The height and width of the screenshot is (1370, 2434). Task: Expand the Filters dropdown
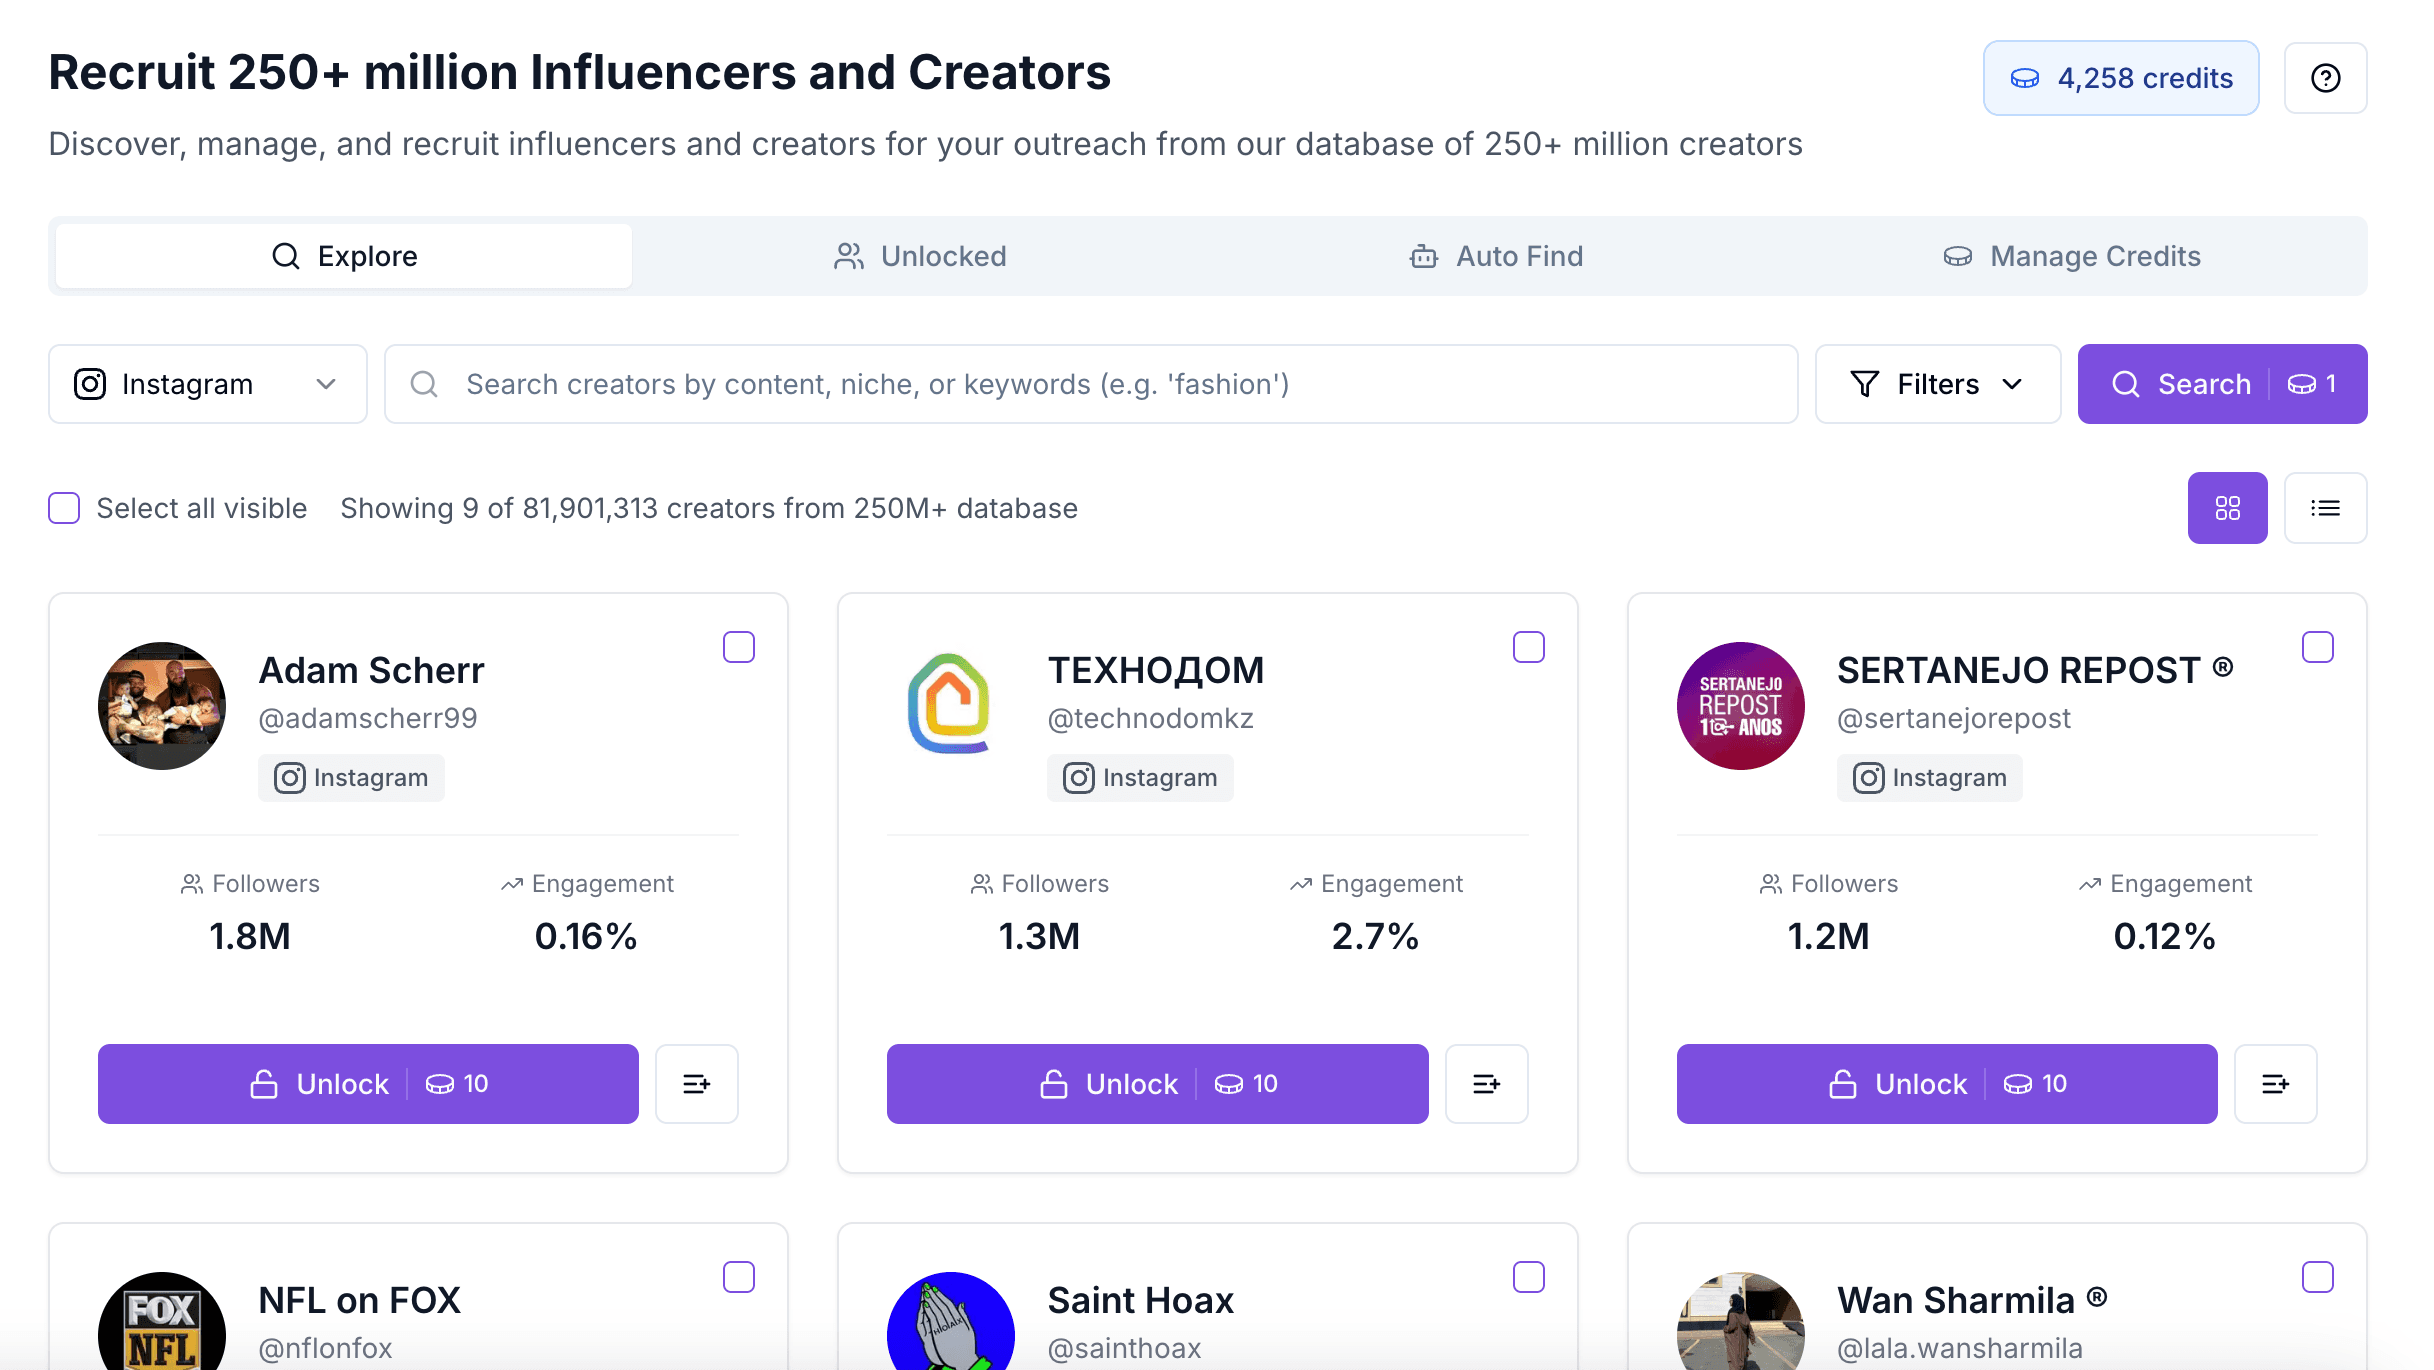[x=1937, y=384]
